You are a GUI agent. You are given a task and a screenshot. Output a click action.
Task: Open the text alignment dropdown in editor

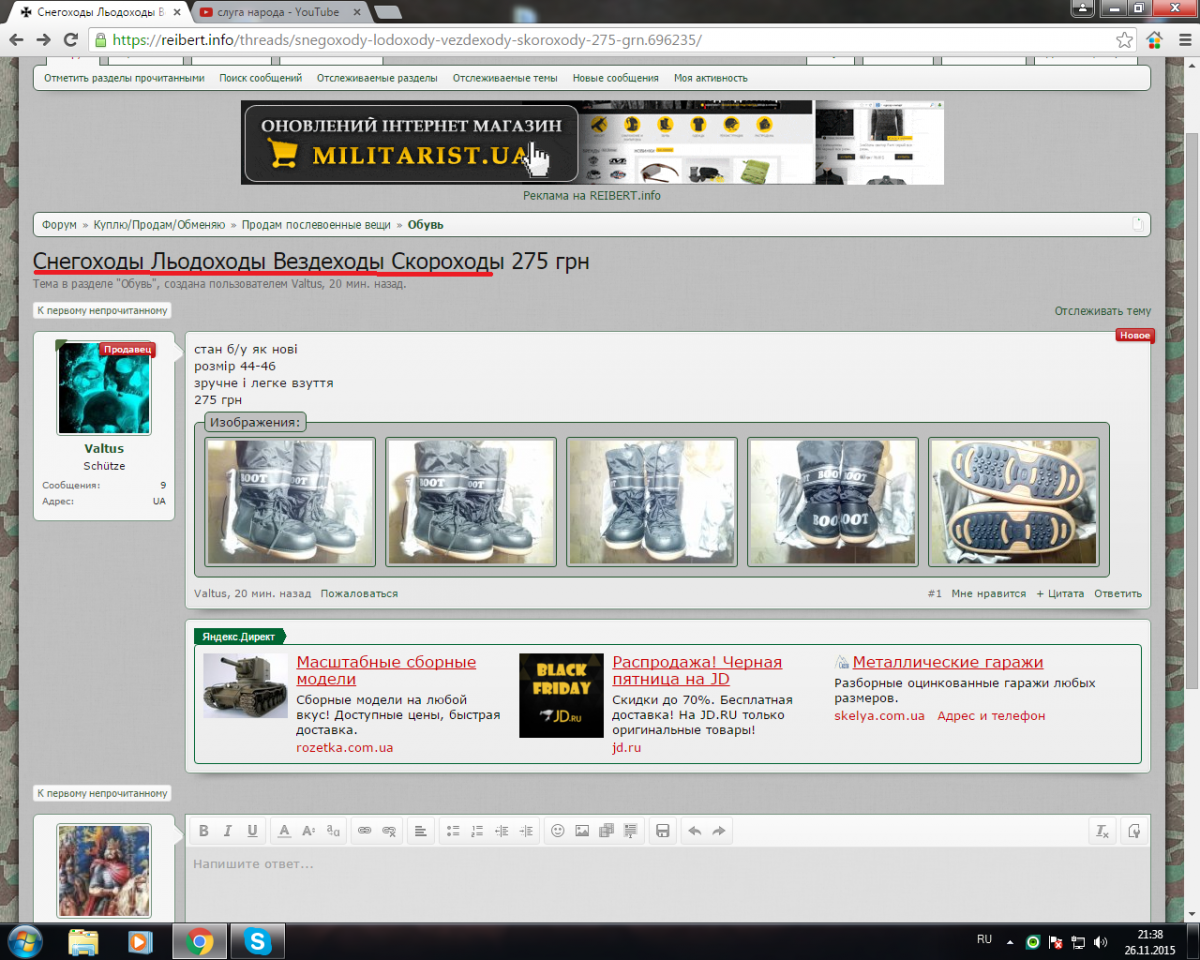tap(421, 831)
